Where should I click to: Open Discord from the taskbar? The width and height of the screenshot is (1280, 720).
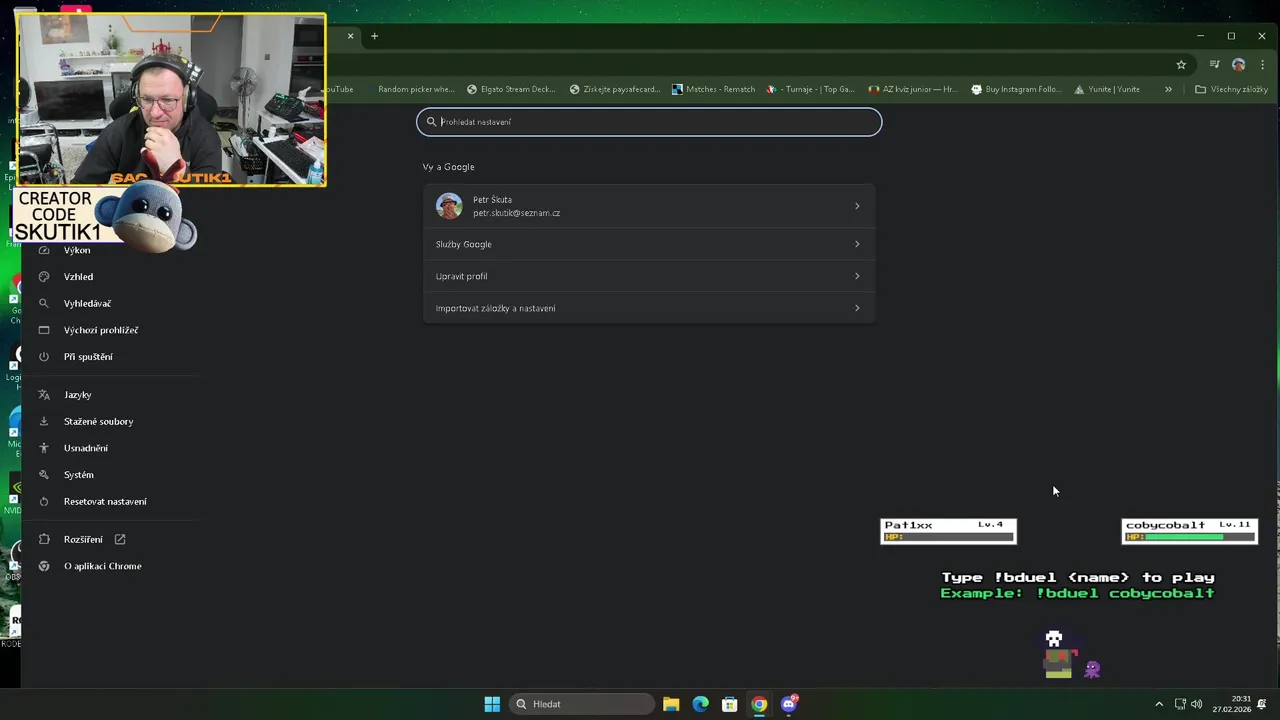coord(789,704)
